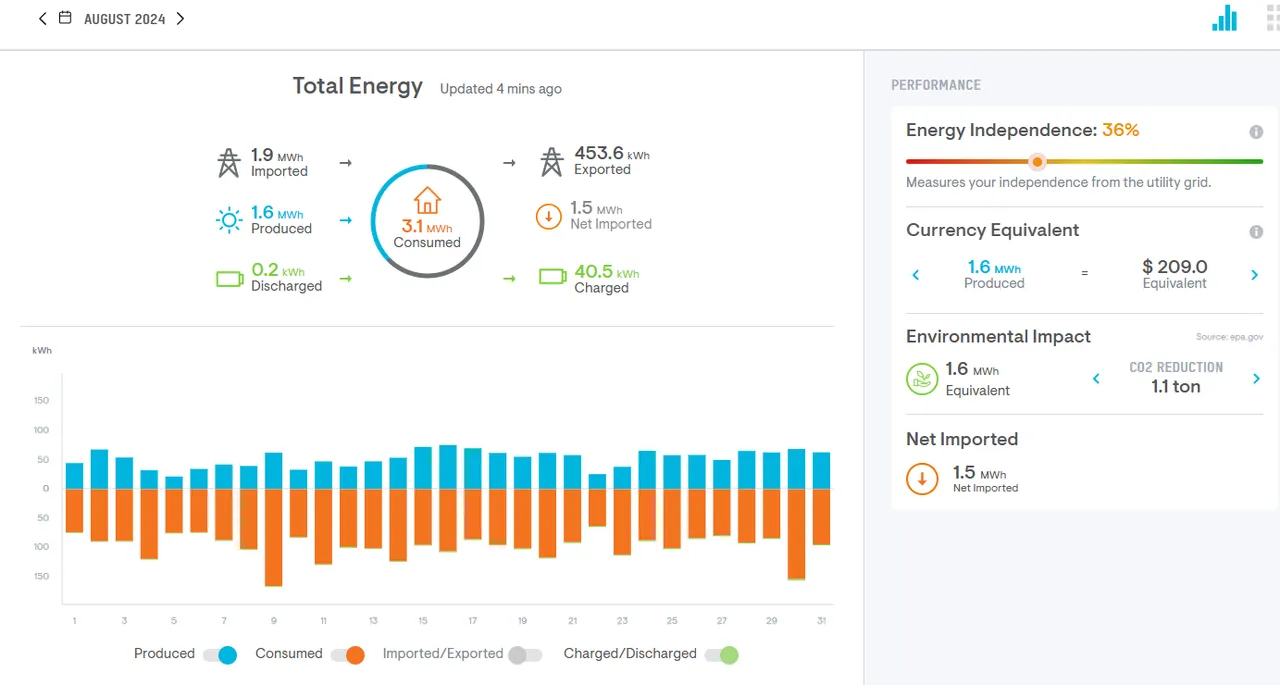Screen dimensions: 1280x685
Task: Click the Imported grid tower icon
Action: tap(229, 162)
